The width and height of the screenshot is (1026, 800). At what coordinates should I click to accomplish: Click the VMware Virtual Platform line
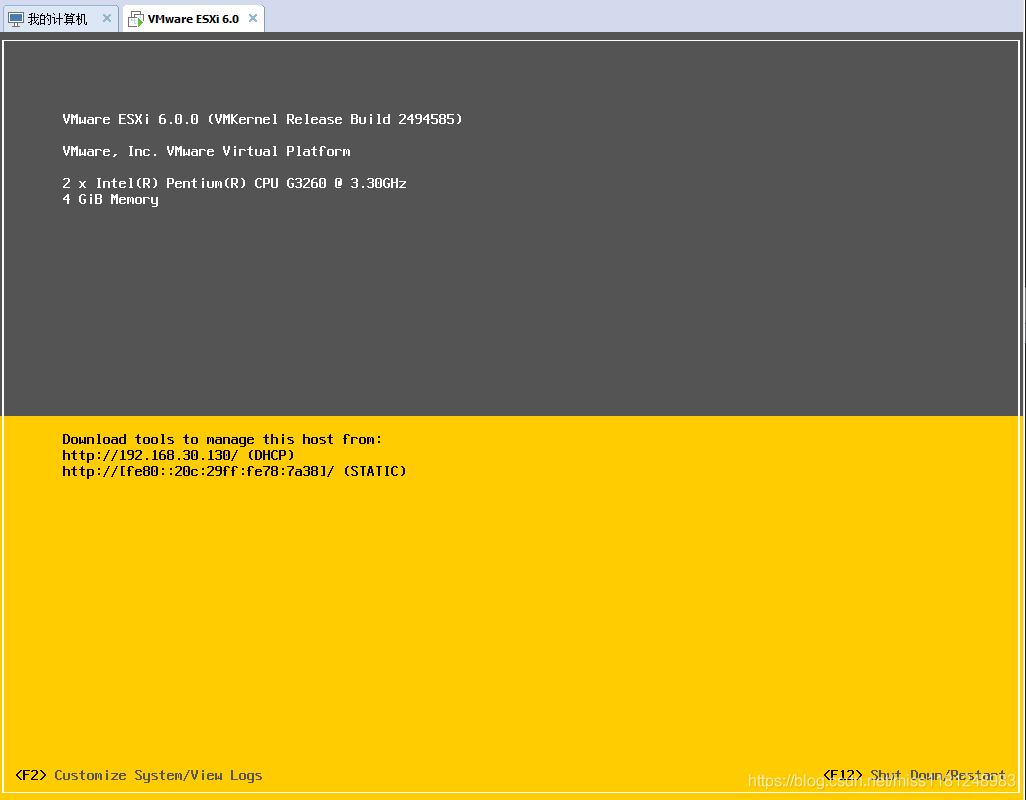(206, 151)
